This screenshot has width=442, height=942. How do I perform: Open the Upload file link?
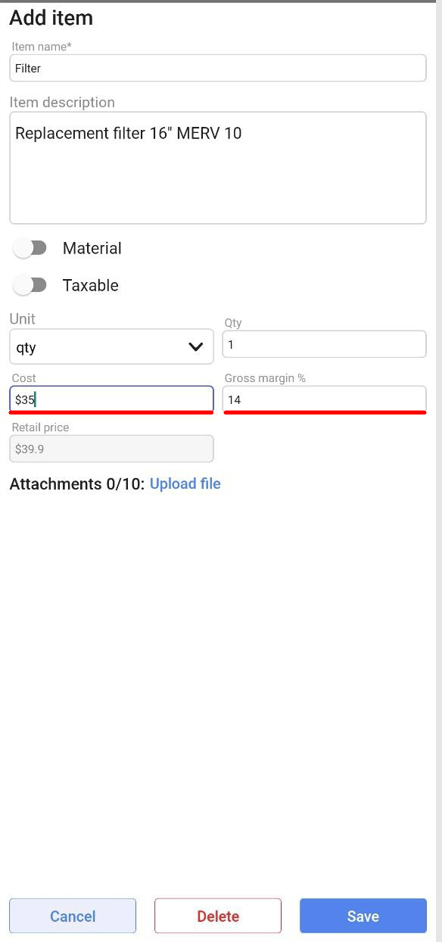point(185,484)
